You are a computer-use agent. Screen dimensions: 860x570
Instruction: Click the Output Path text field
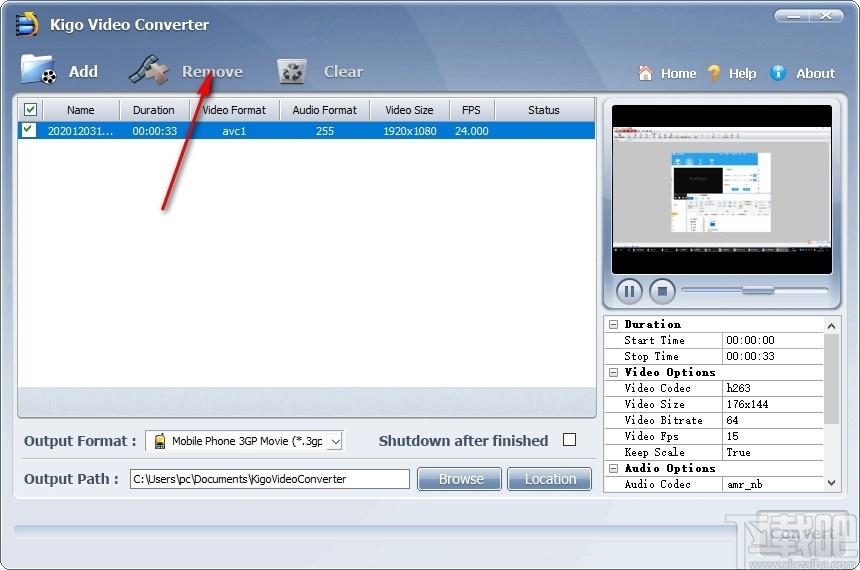click(270, 479)
